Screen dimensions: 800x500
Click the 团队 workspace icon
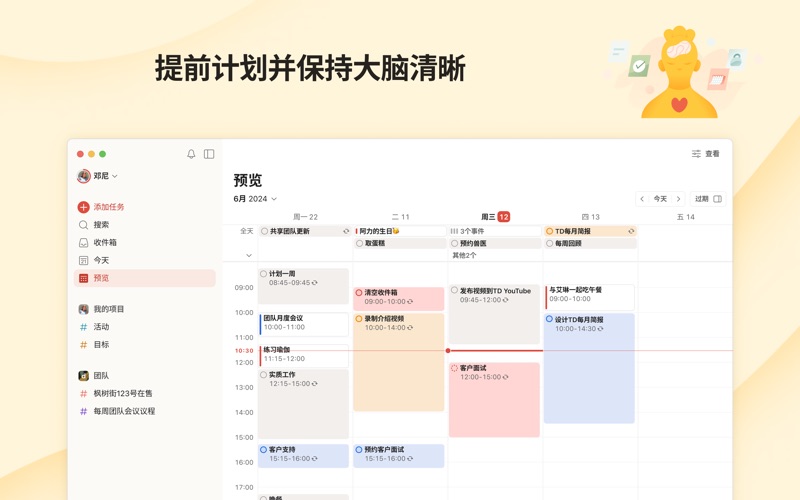click(x=84, y=376)
